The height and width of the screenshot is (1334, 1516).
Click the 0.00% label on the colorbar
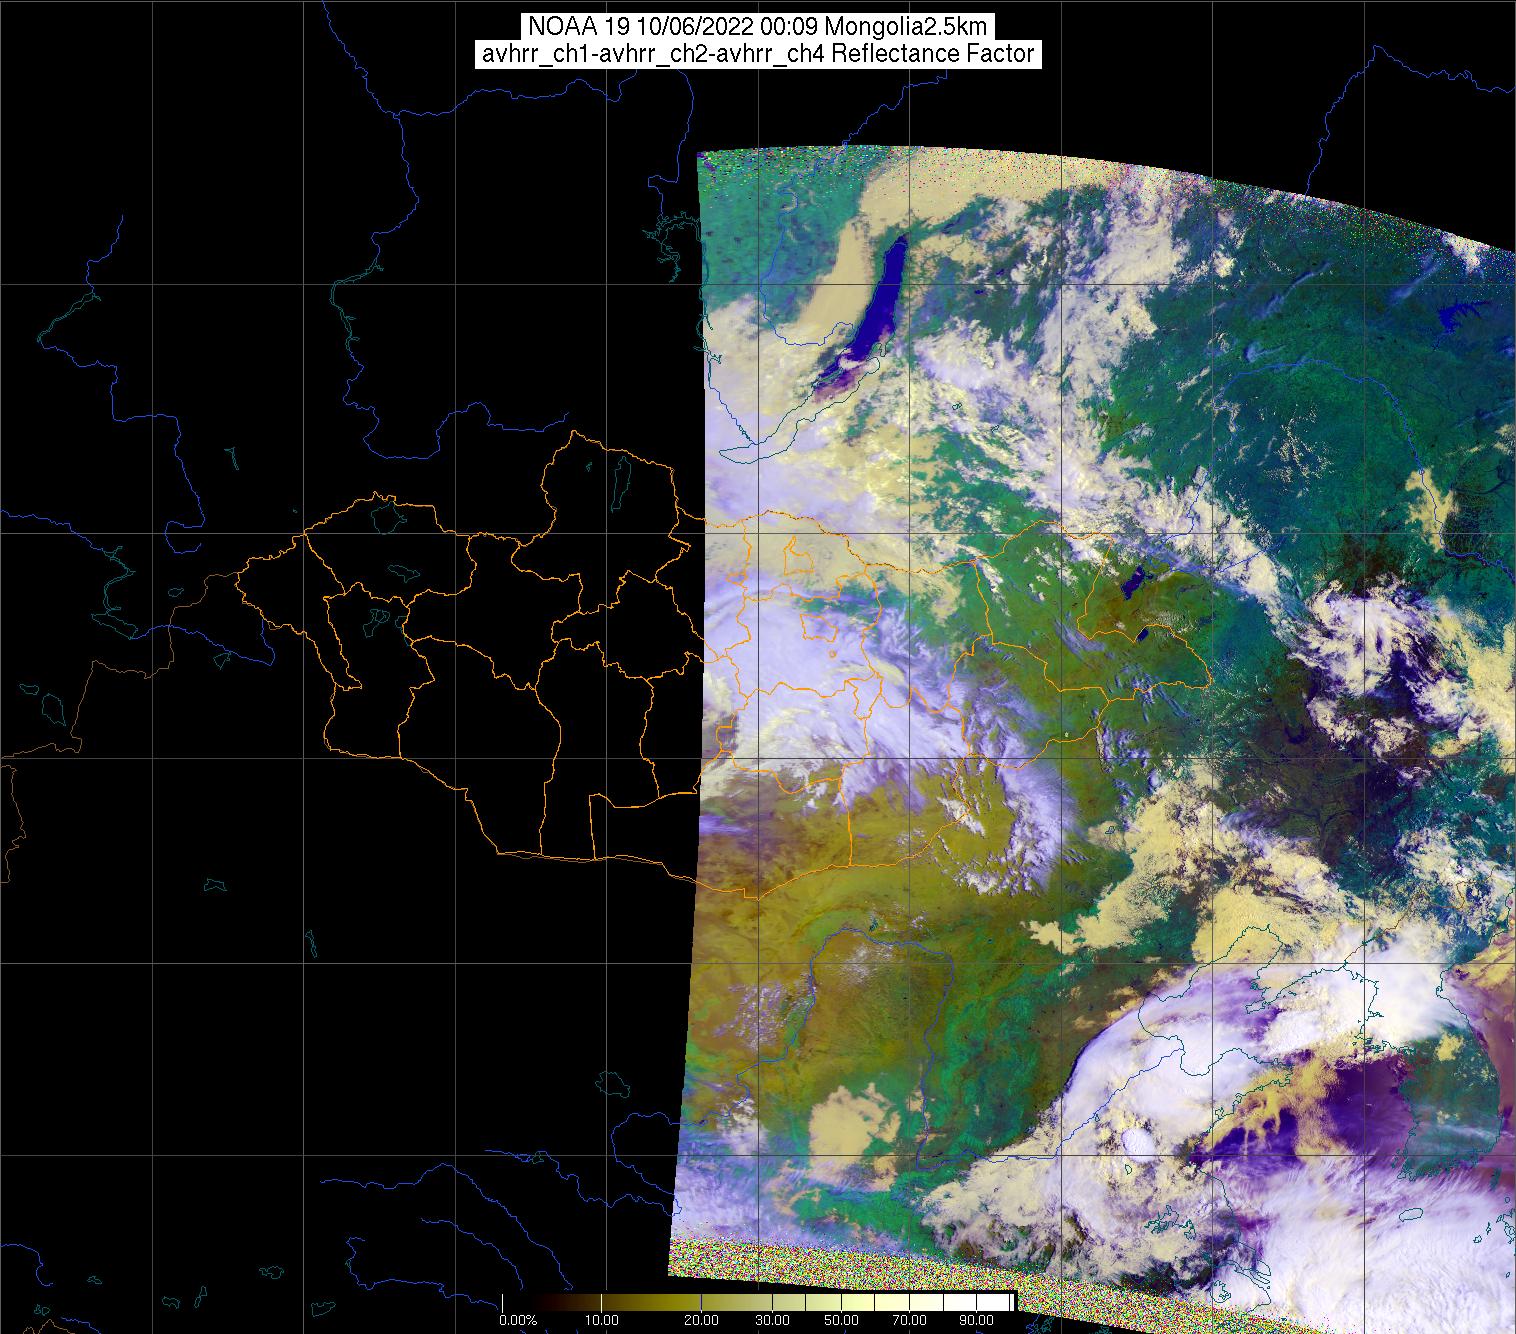point(518,1322)
